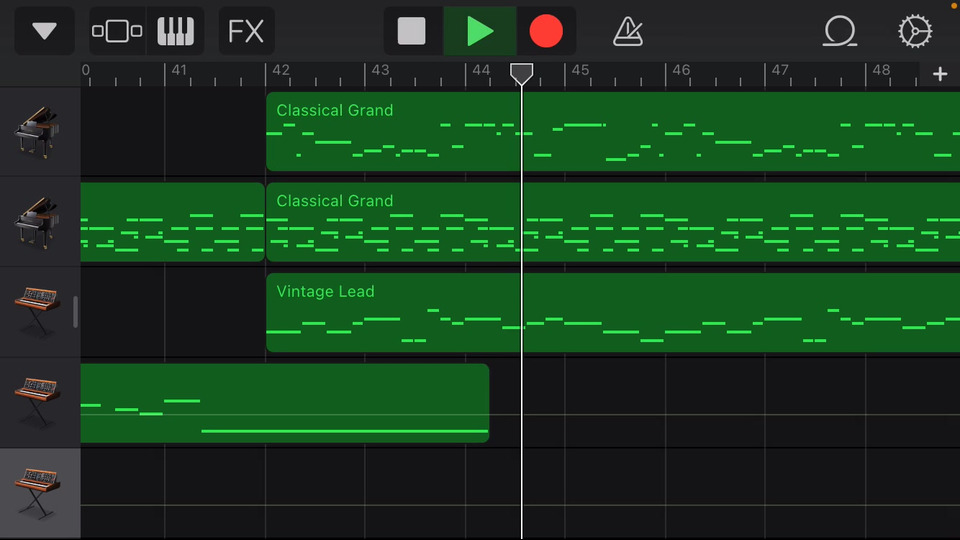
Task: Select the second-row Classical Grand region at bar 42
Action: tap(613, 222)
